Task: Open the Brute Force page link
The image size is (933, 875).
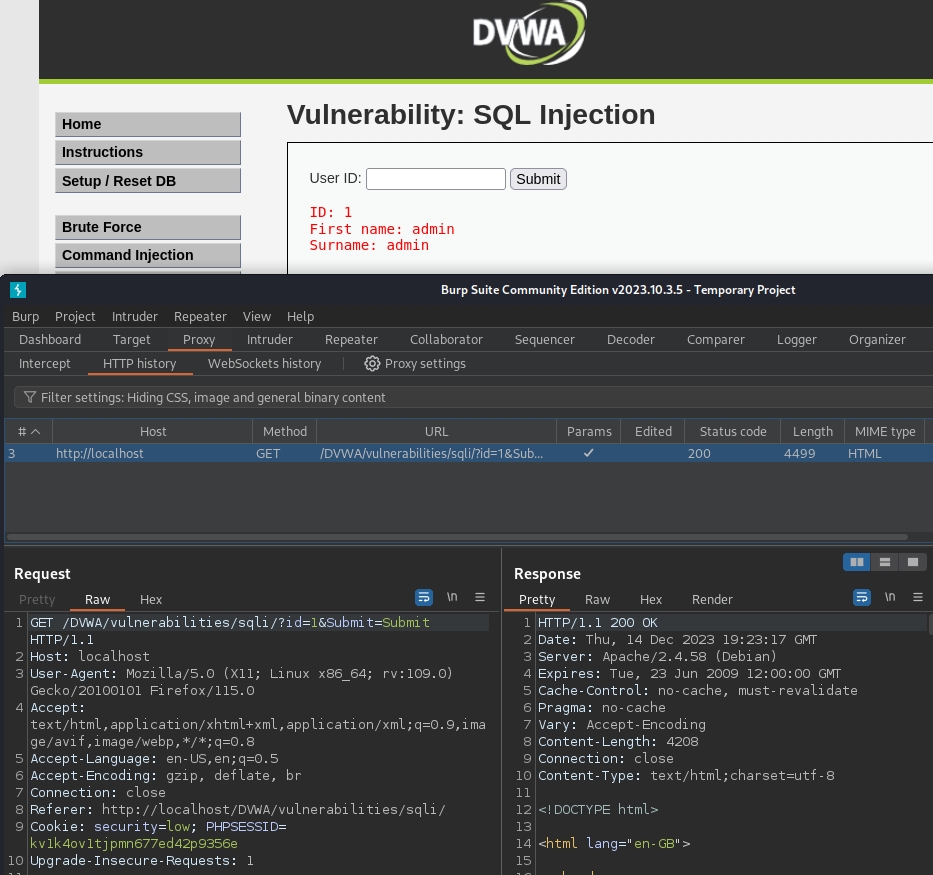Action: coord(148,227)
